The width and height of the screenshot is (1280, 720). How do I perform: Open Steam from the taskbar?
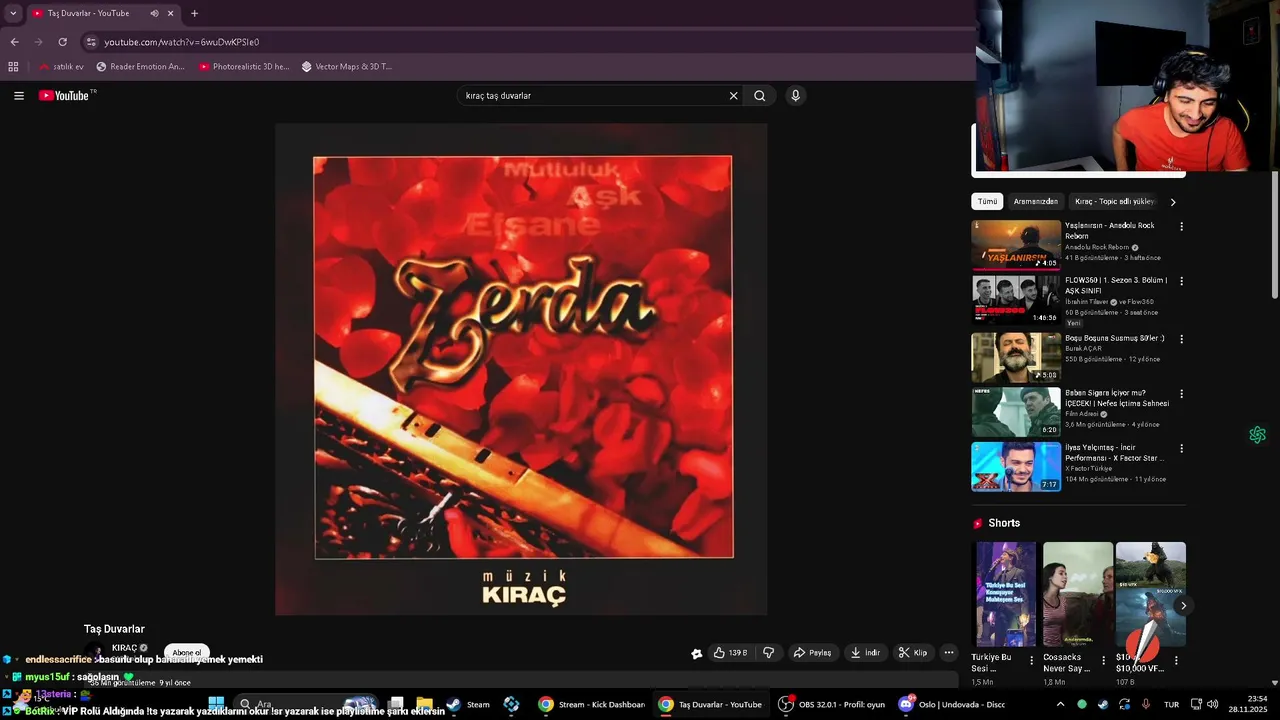coord(469,704)
